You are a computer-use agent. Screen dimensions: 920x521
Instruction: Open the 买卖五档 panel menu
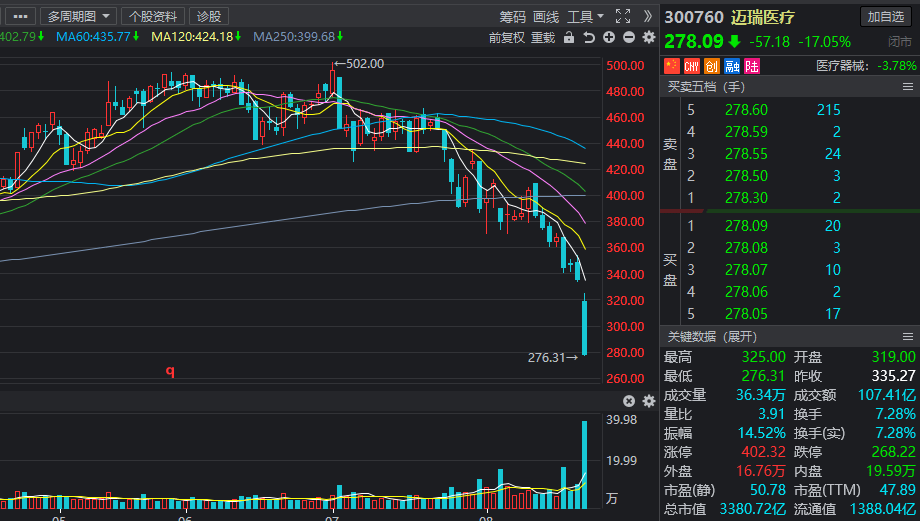pos(908,87)
